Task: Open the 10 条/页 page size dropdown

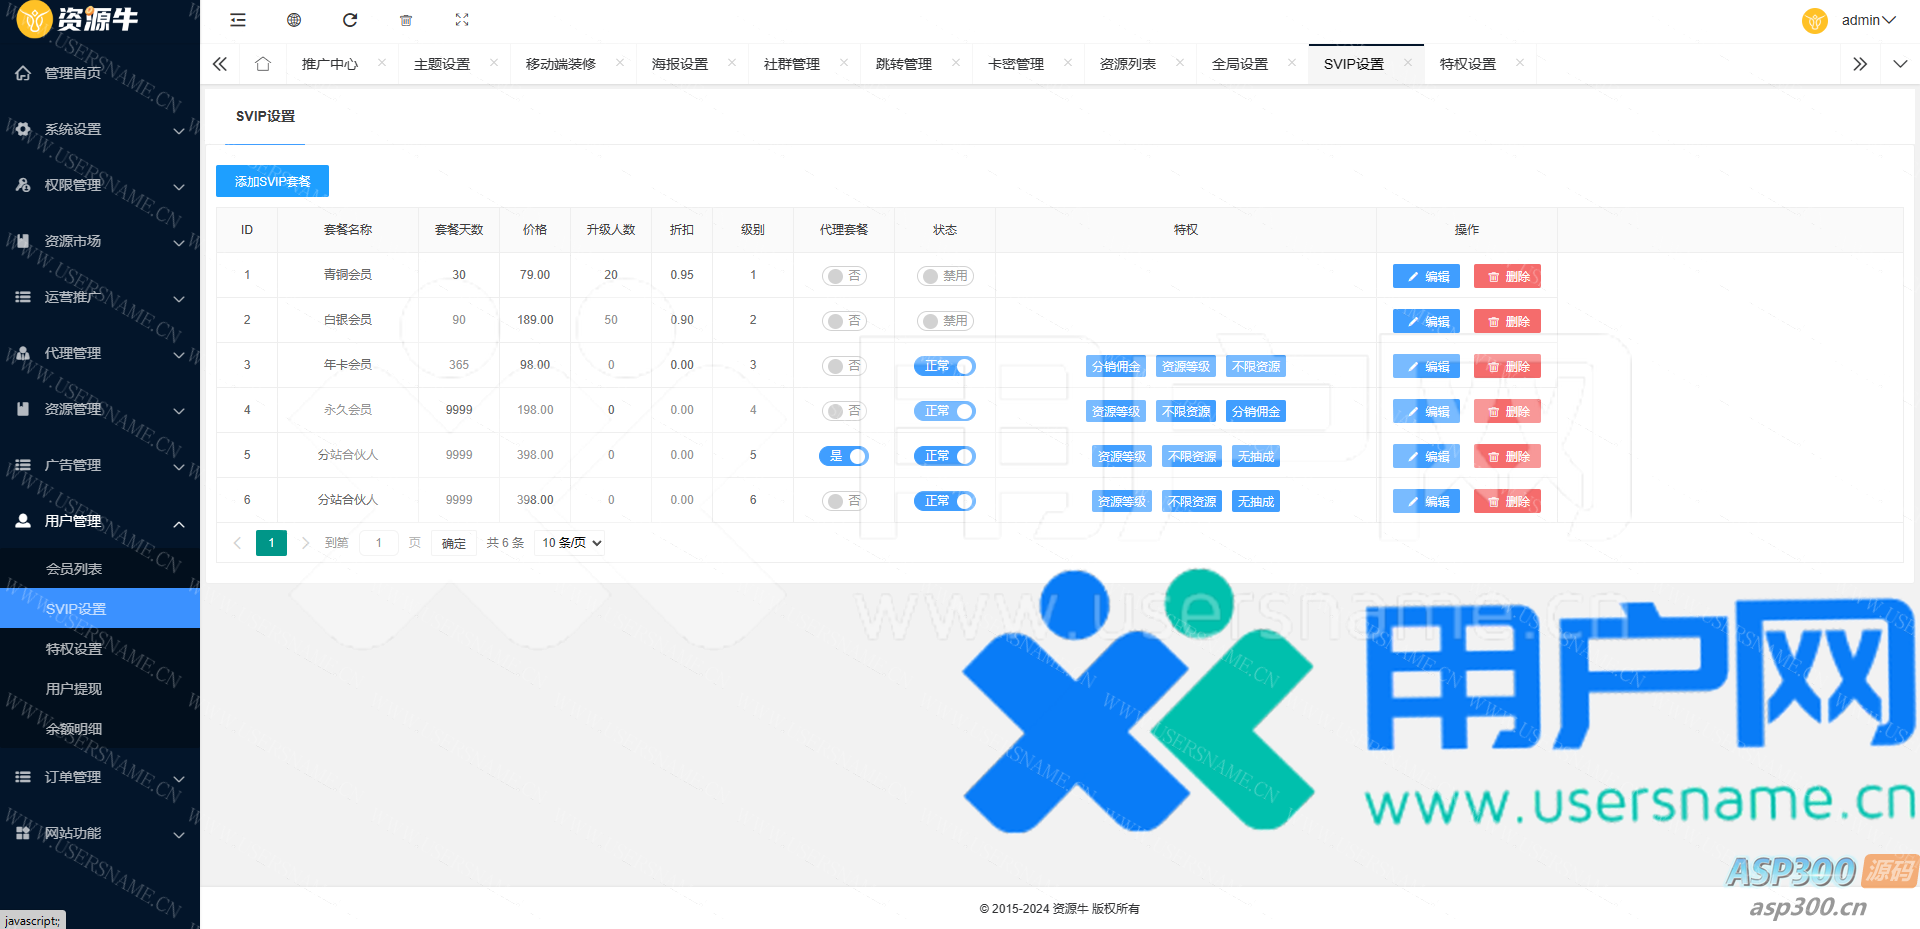Action: [x=571, y=543]
